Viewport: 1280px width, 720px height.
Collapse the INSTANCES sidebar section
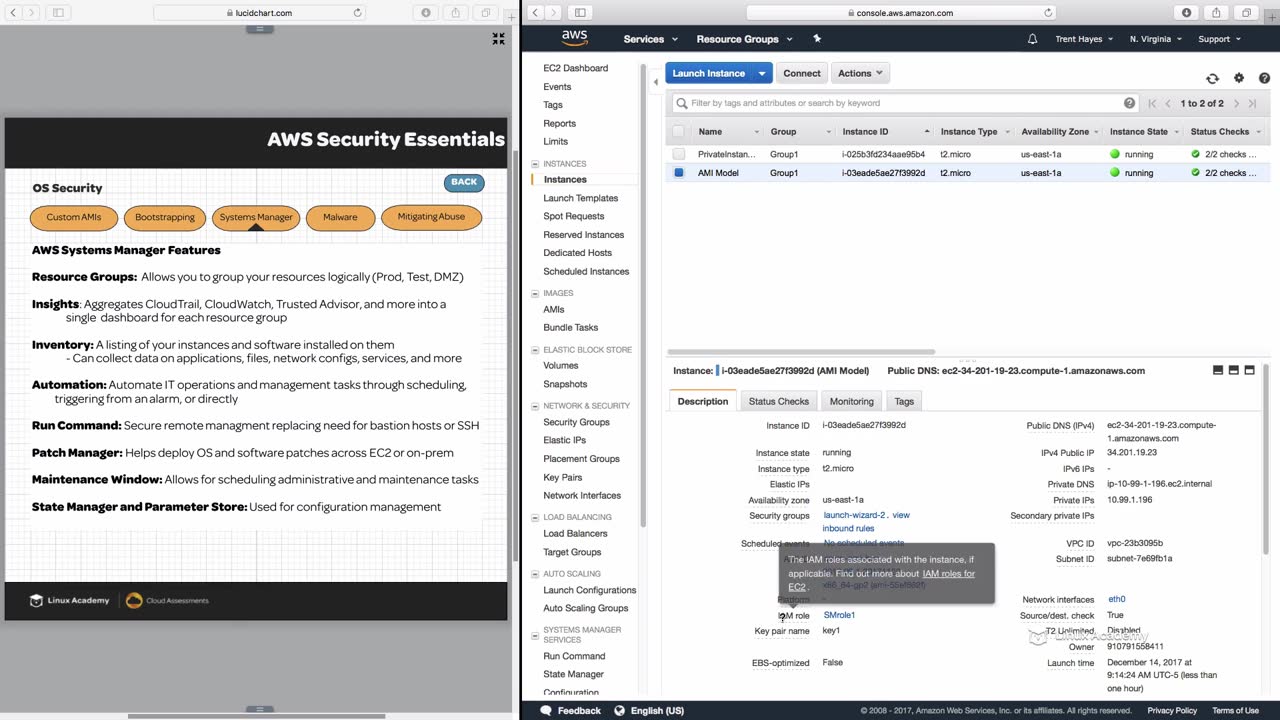point(535,164)
